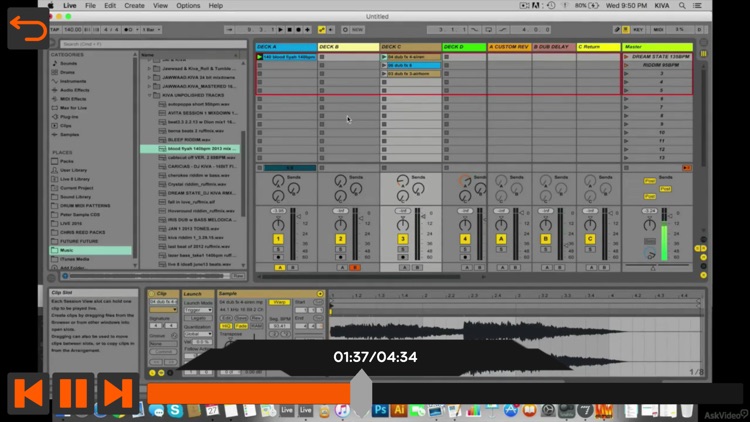Pause the video with pause button
Image resolution: width=750 pixels, height=422 pixels.
[73, 393]
